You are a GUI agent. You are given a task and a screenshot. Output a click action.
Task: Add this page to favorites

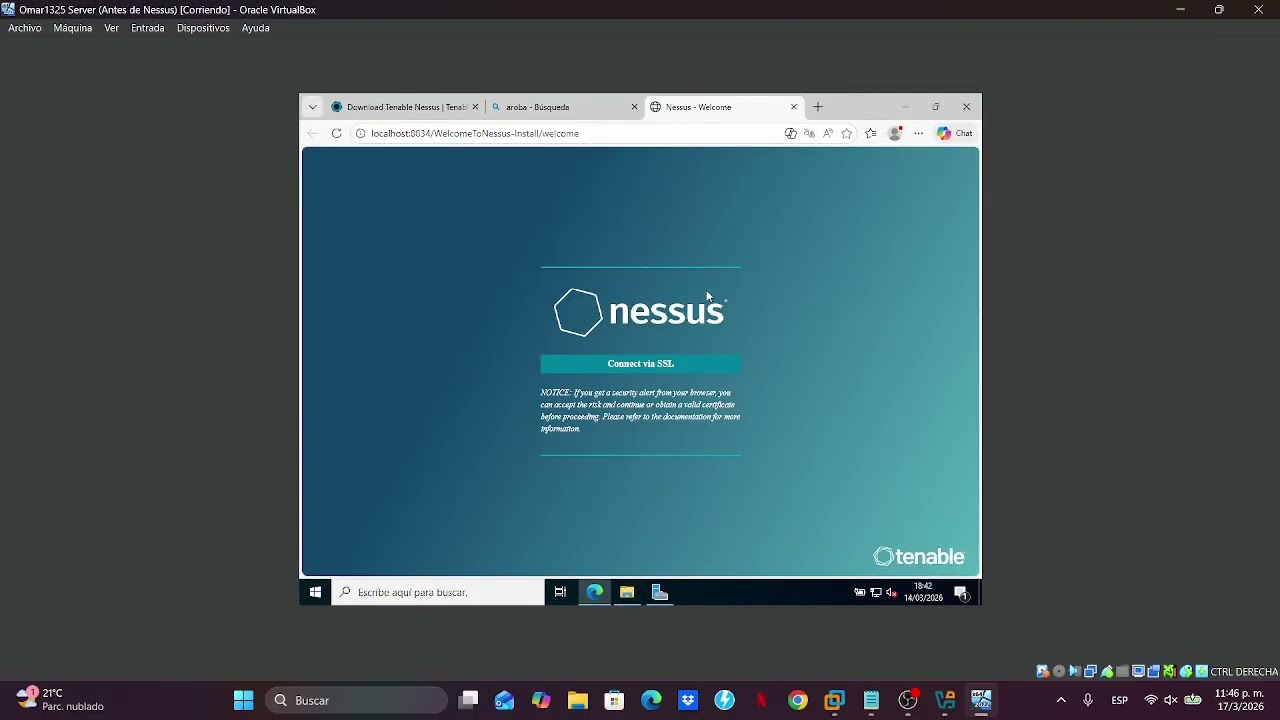point(847,133)
